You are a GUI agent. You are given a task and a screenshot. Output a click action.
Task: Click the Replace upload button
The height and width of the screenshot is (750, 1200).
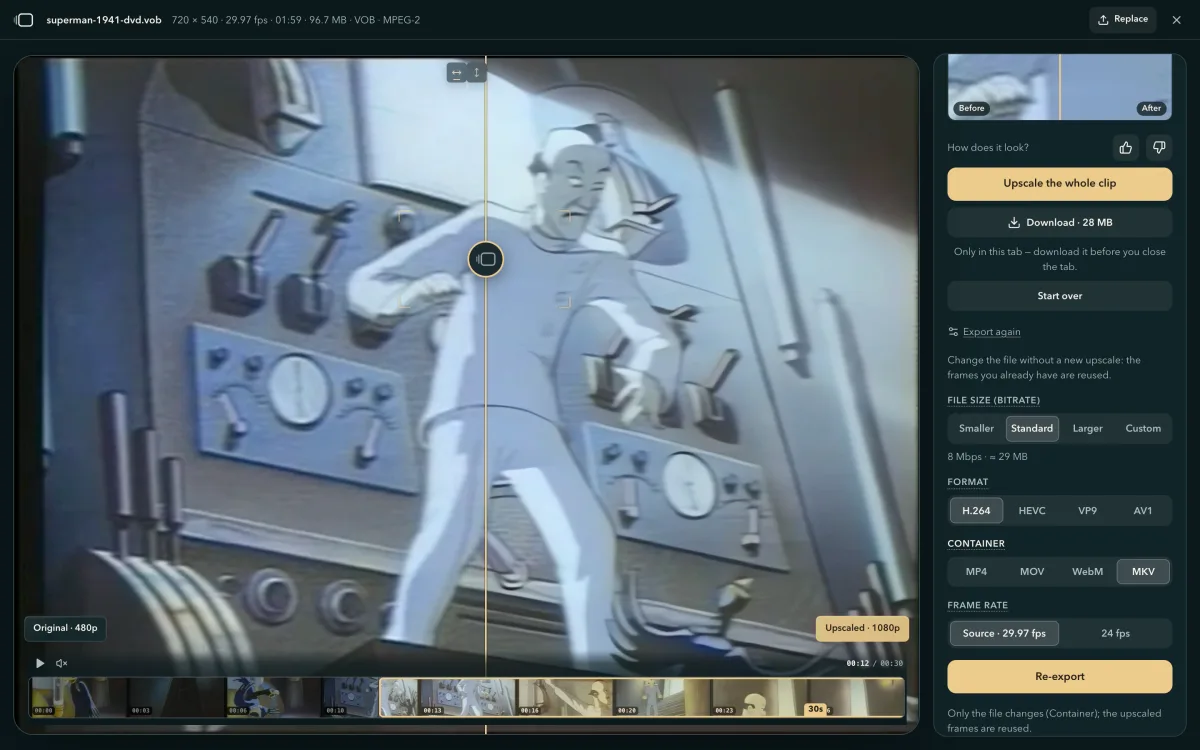pos(1123,19)
